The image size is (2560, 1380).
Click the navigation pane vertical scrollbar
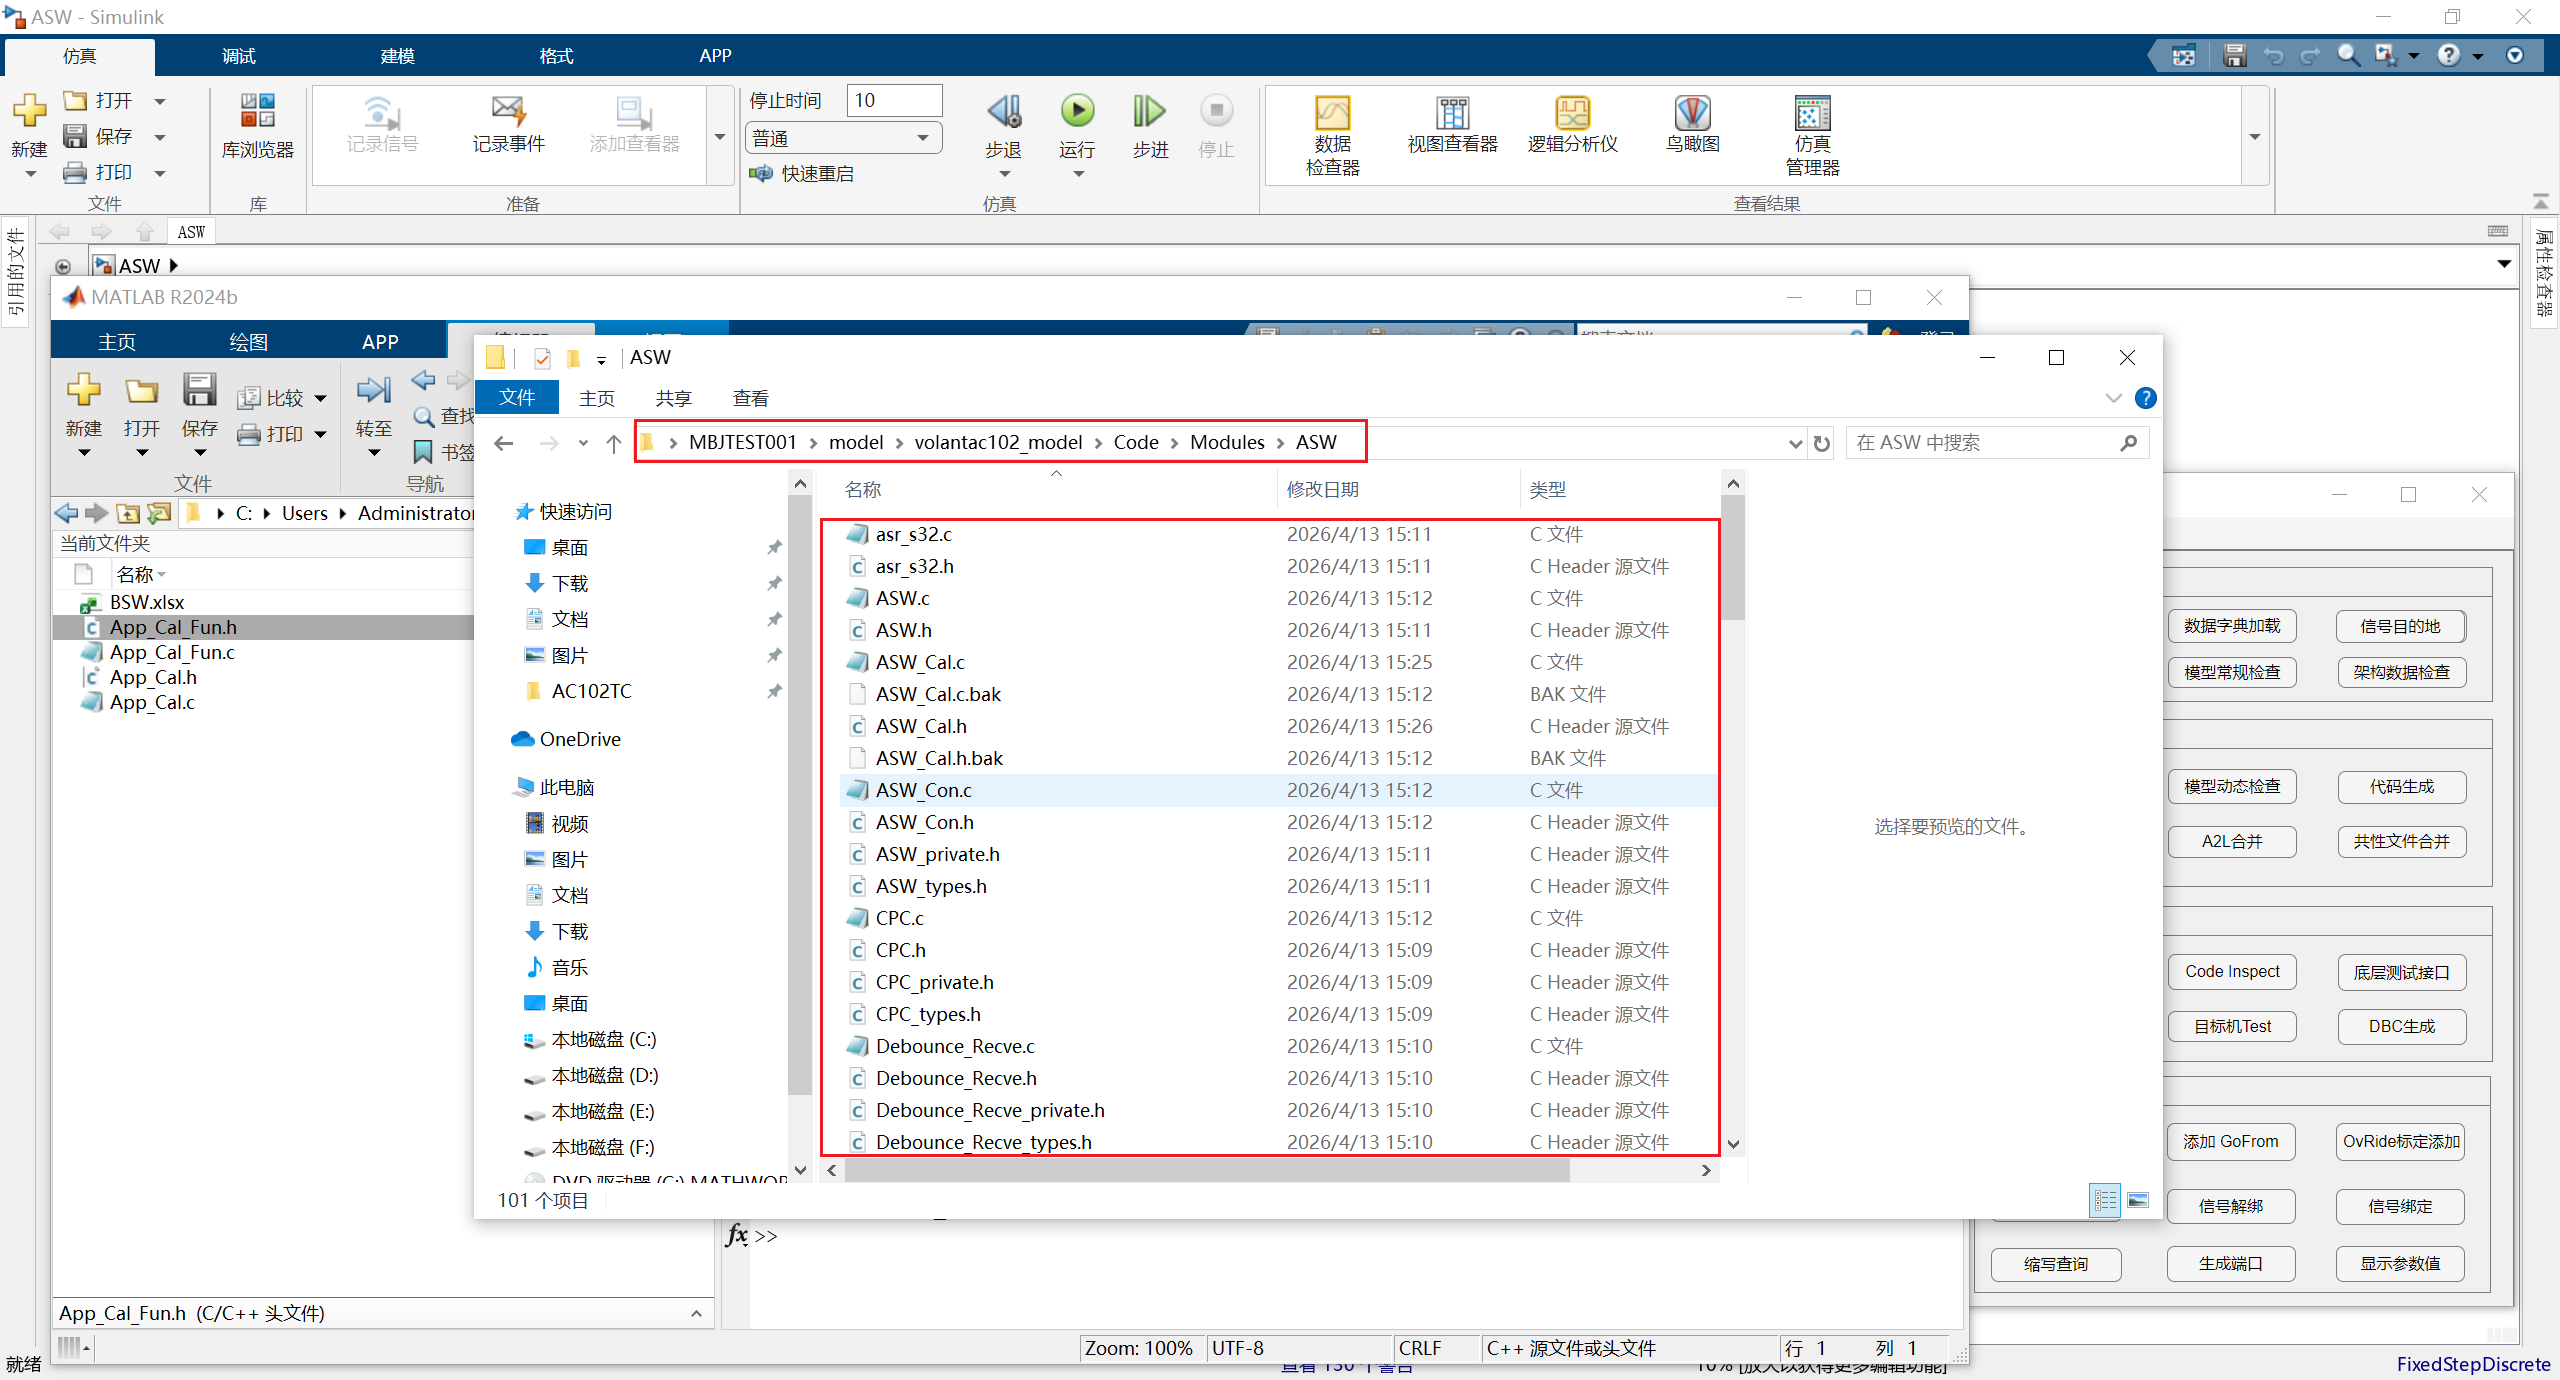click(799, 795)
